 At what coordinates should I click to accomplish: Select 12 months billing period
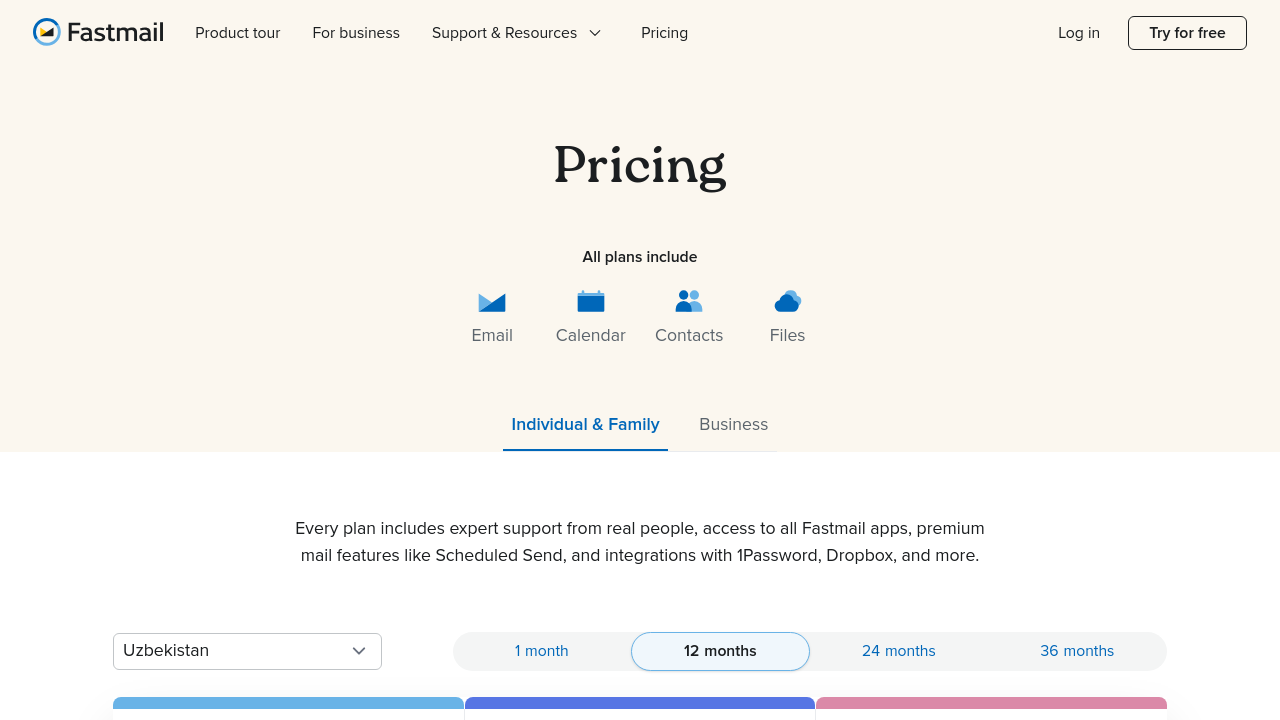click(x=720, y=651)
